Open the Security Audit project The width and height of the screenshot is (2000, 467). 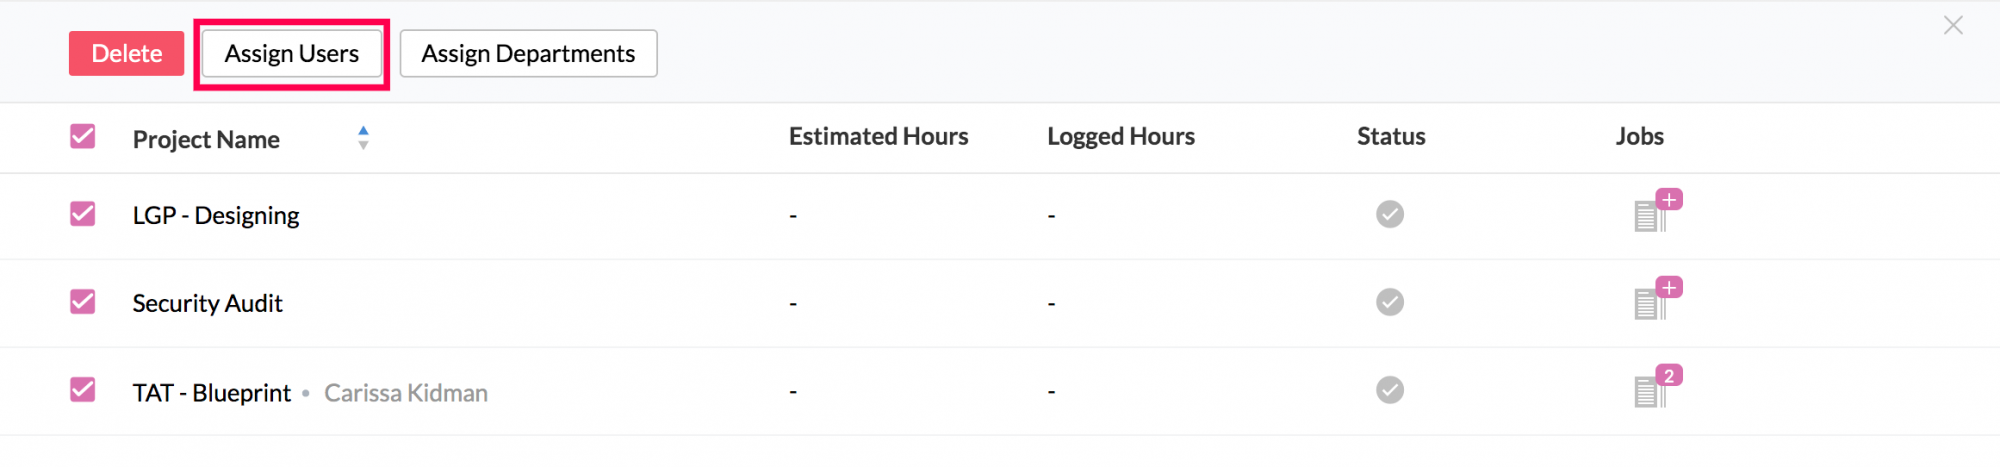pos(208,303)
